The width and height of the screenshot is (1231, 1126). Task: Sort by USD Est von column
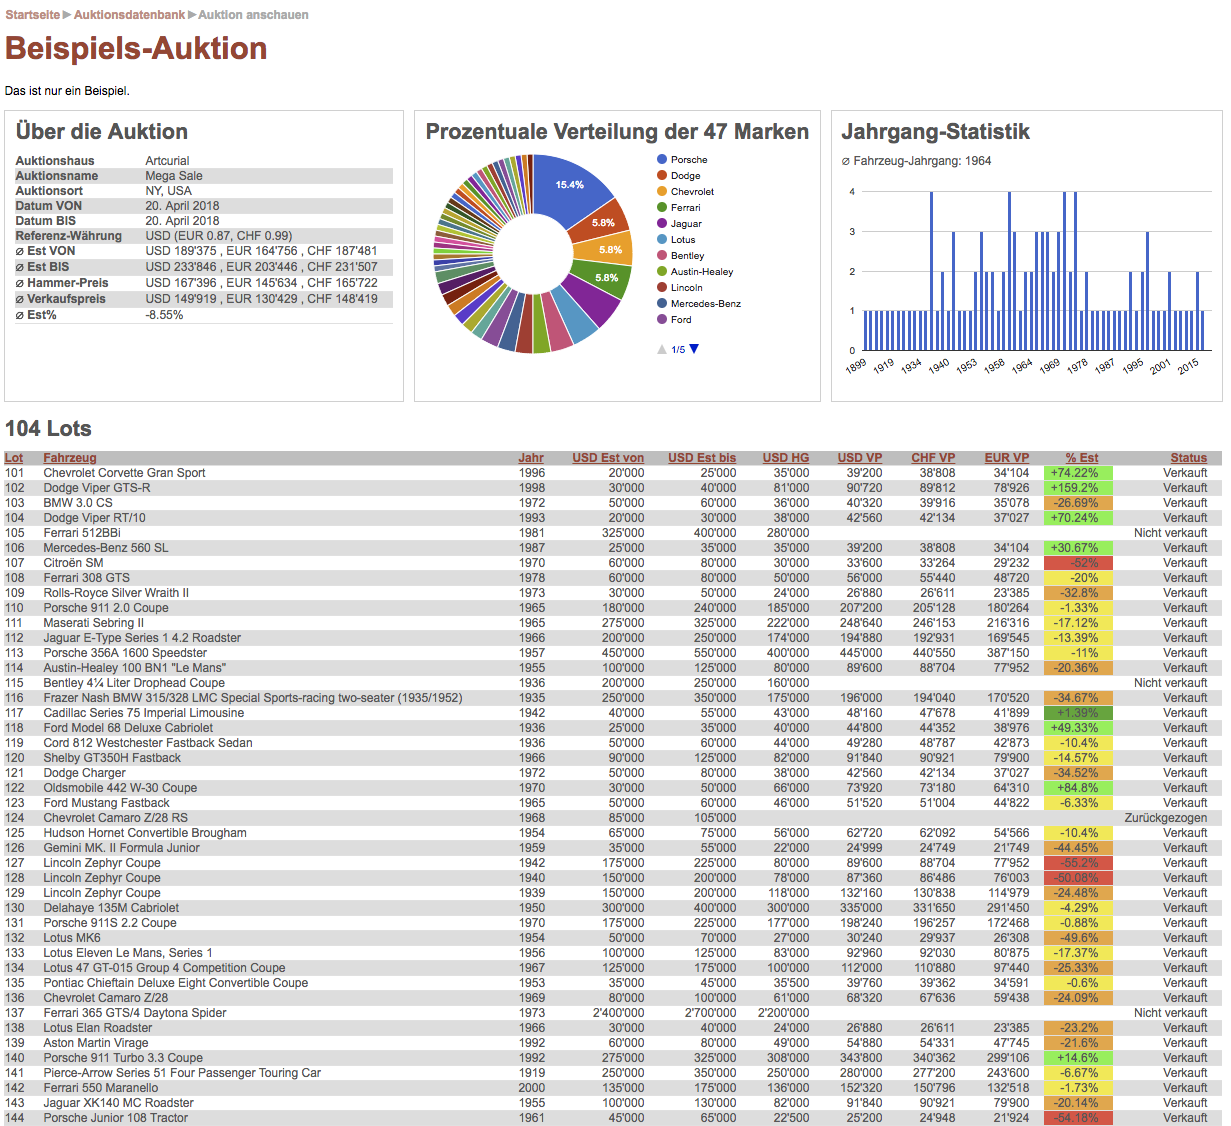[608, 458]
